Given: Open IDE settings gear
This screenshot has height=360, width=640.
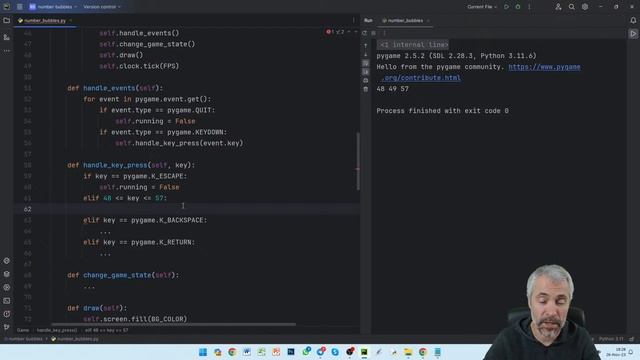Looking at the screenshot, I should [585, 7].
